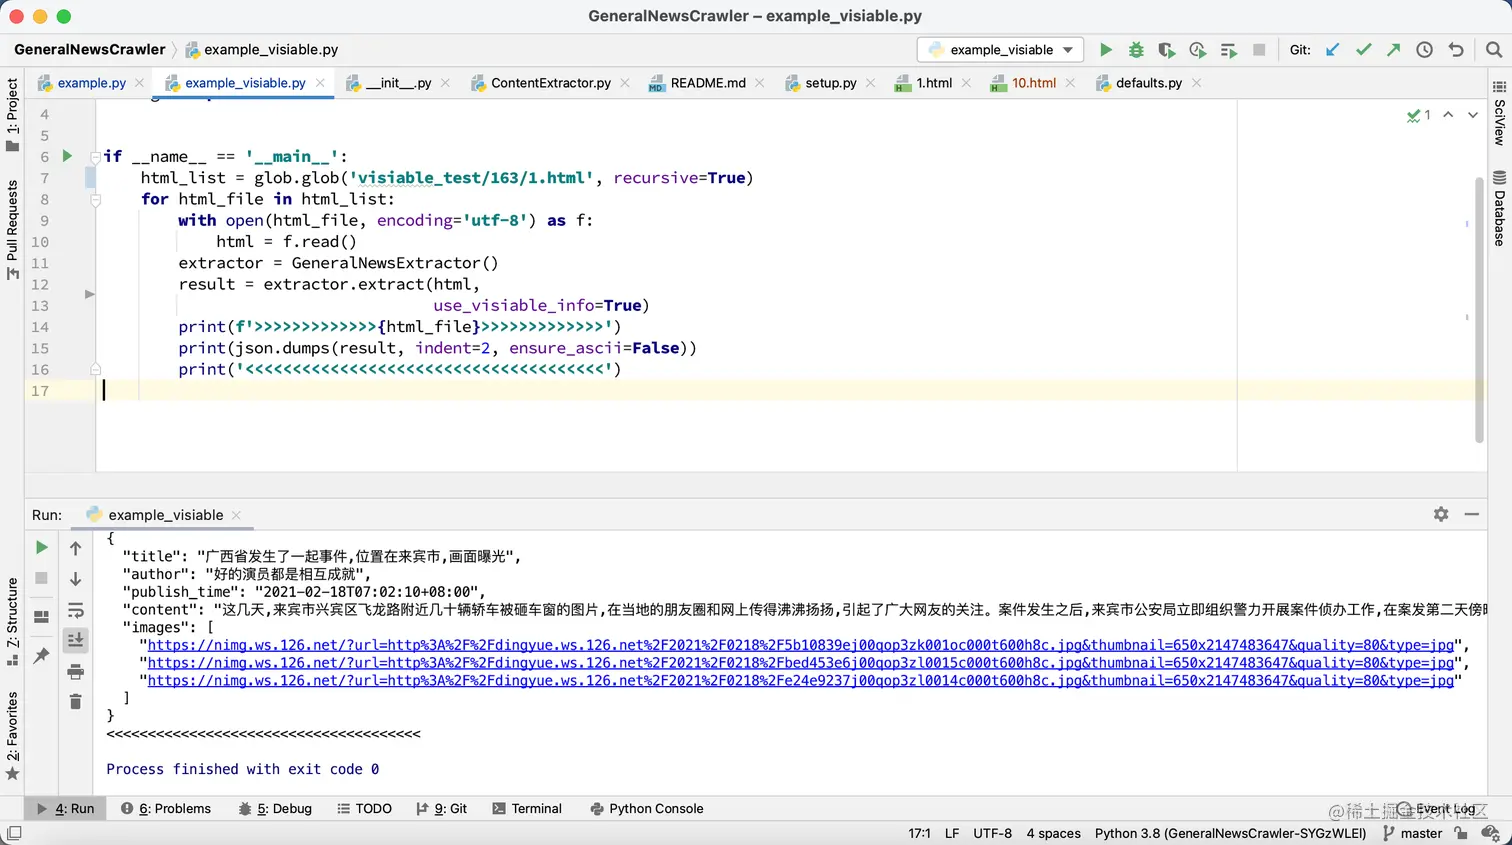
Task: Launch the Profile run icon
Action: (1197, 50)
